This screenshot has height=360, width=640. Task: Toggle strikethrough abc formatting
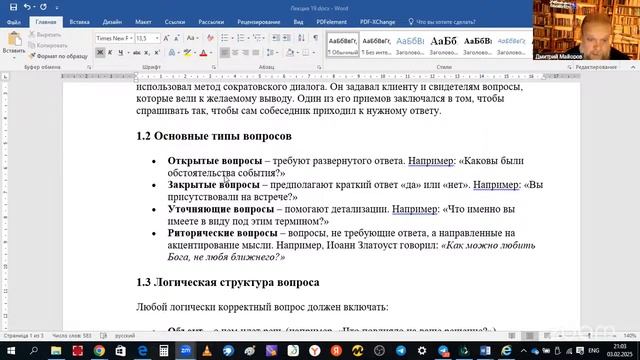pos(136,53)
